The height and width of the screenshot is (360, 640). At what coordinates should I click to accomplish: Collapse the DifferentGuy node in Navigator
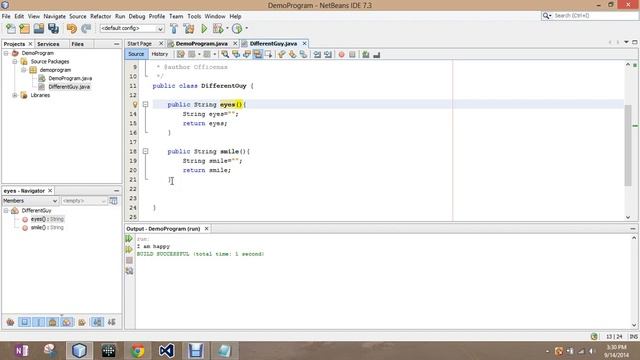[6, 211]
